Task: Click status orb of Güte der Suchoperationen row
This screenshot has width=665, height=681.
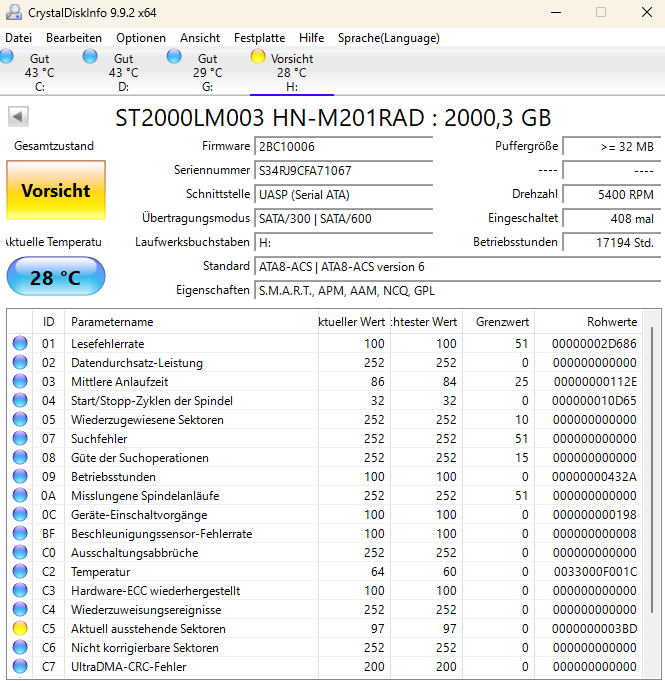Action: coord(20,457)
